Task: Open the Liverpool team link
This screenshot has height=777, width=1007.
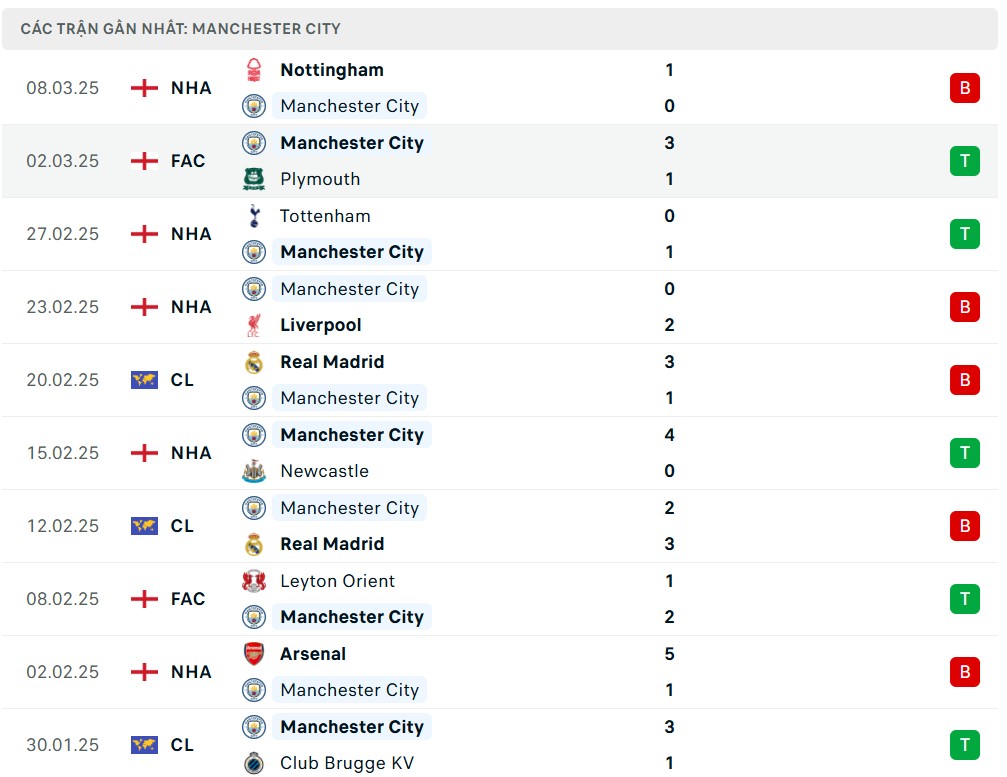Action: pyautogui.click(x=321, y=325)
